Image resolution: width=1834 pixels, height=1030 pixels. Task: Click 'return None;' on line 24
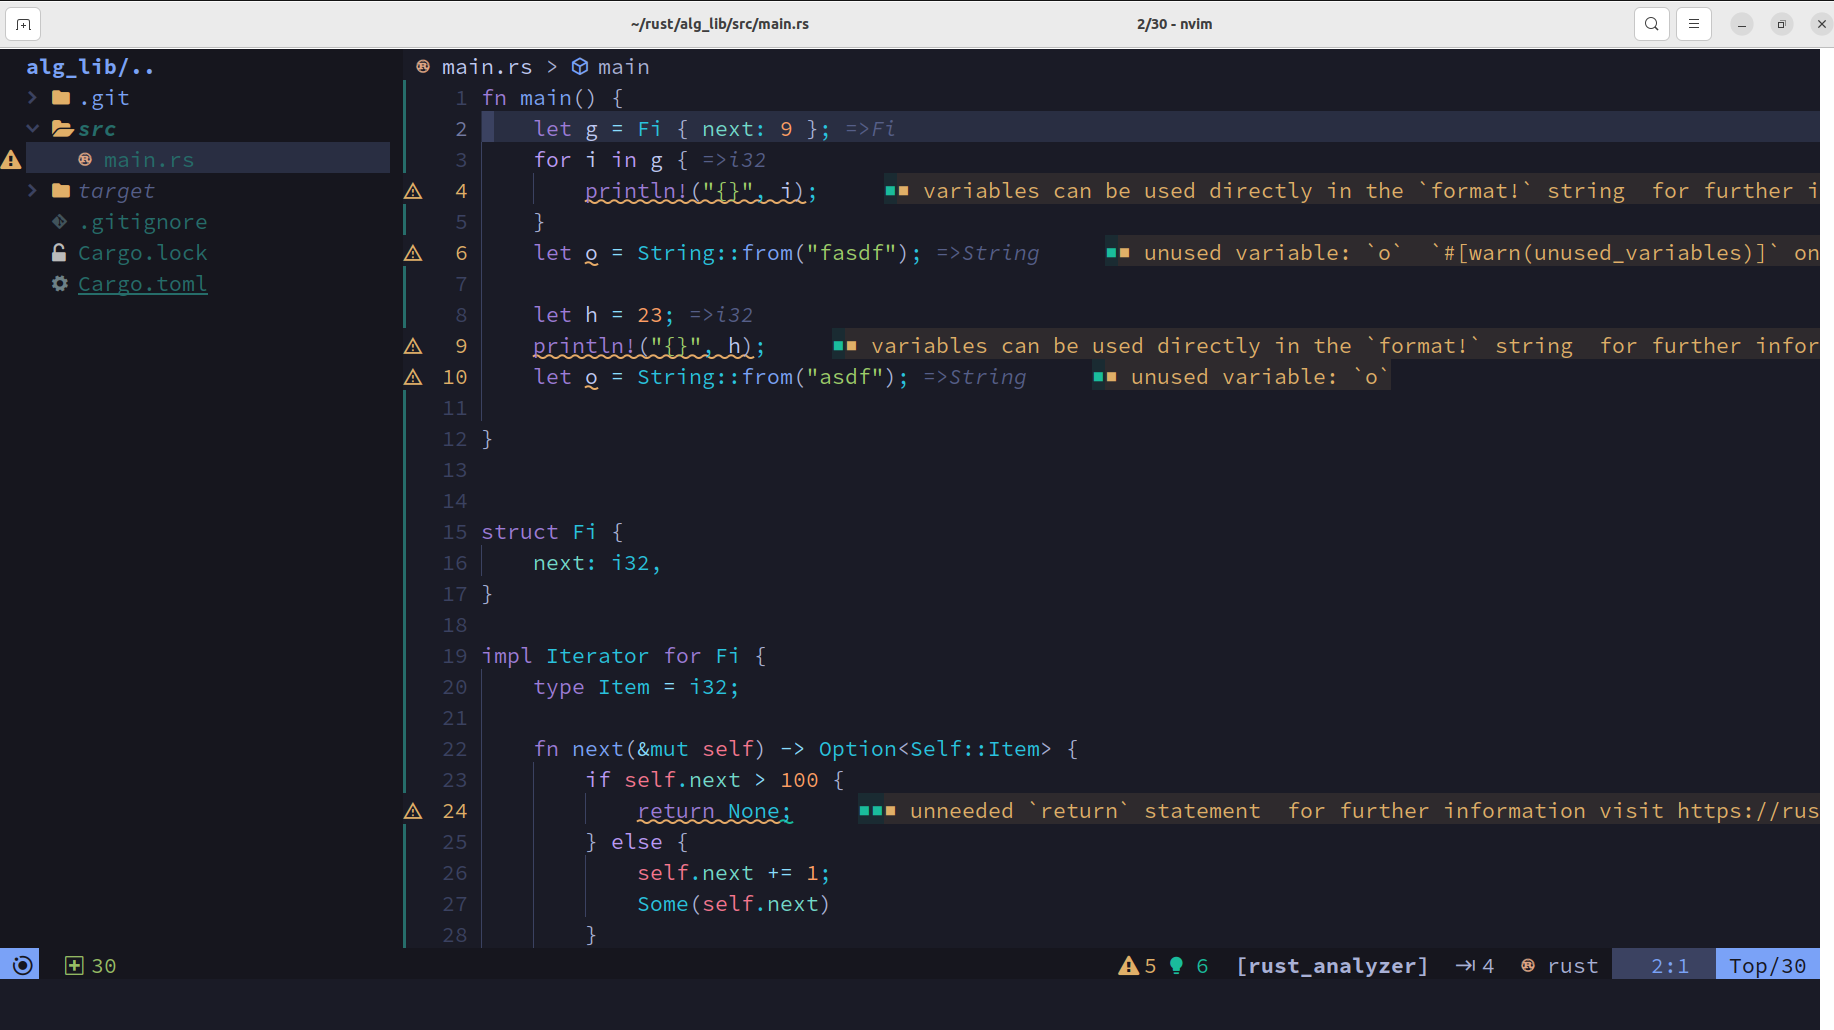tap(715, 811)
